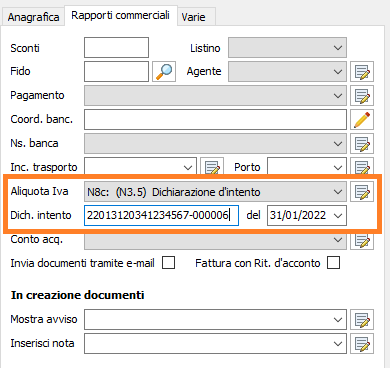Edit Pagamento list with notepad icon

[362, 95]
